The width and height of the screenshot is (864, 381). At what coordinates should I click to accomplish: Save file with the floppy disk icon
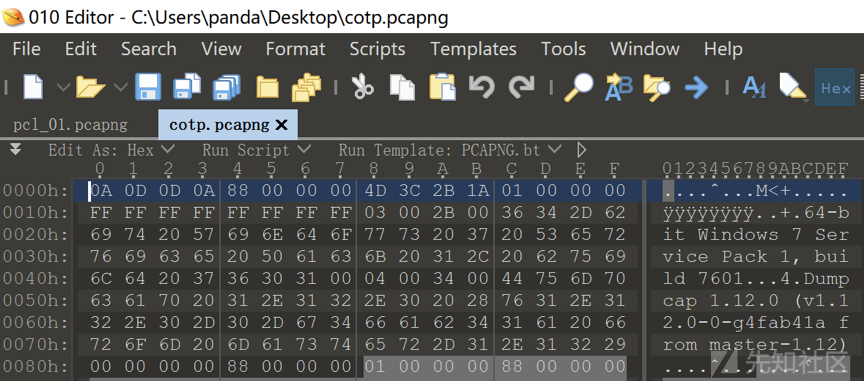coord(148,87)
